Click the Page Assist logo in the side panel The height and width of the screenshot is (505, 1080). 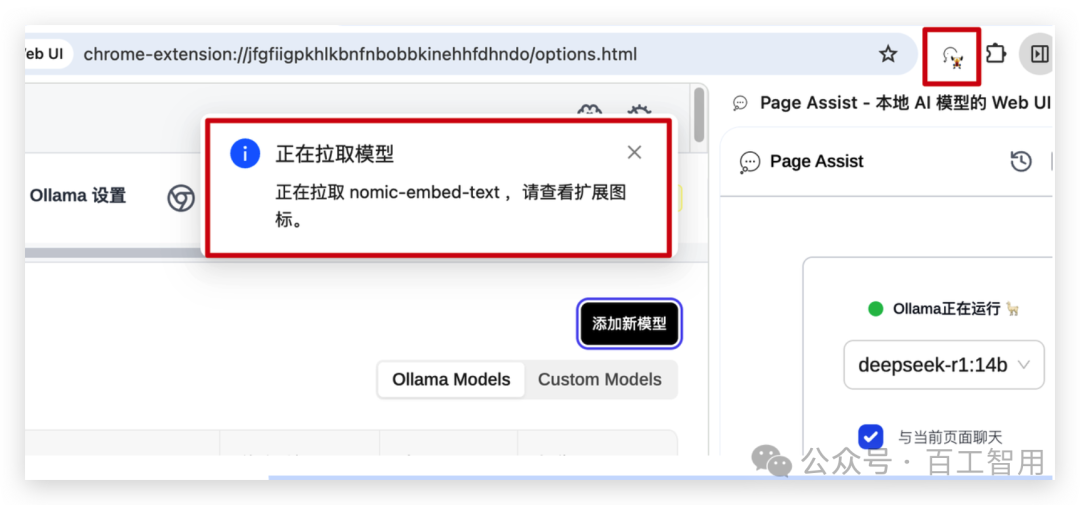(x=749, y=162)
